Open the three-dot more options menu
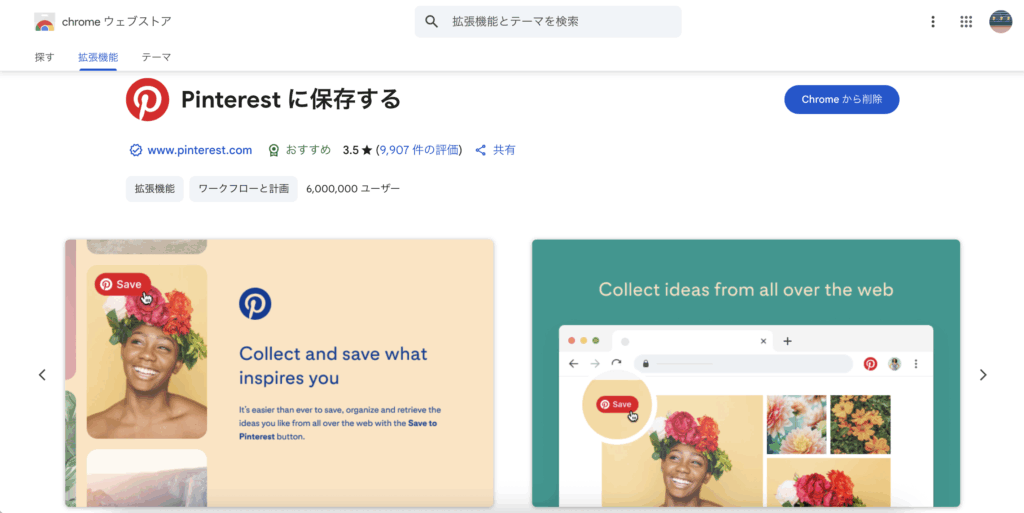 pos(933,22)
